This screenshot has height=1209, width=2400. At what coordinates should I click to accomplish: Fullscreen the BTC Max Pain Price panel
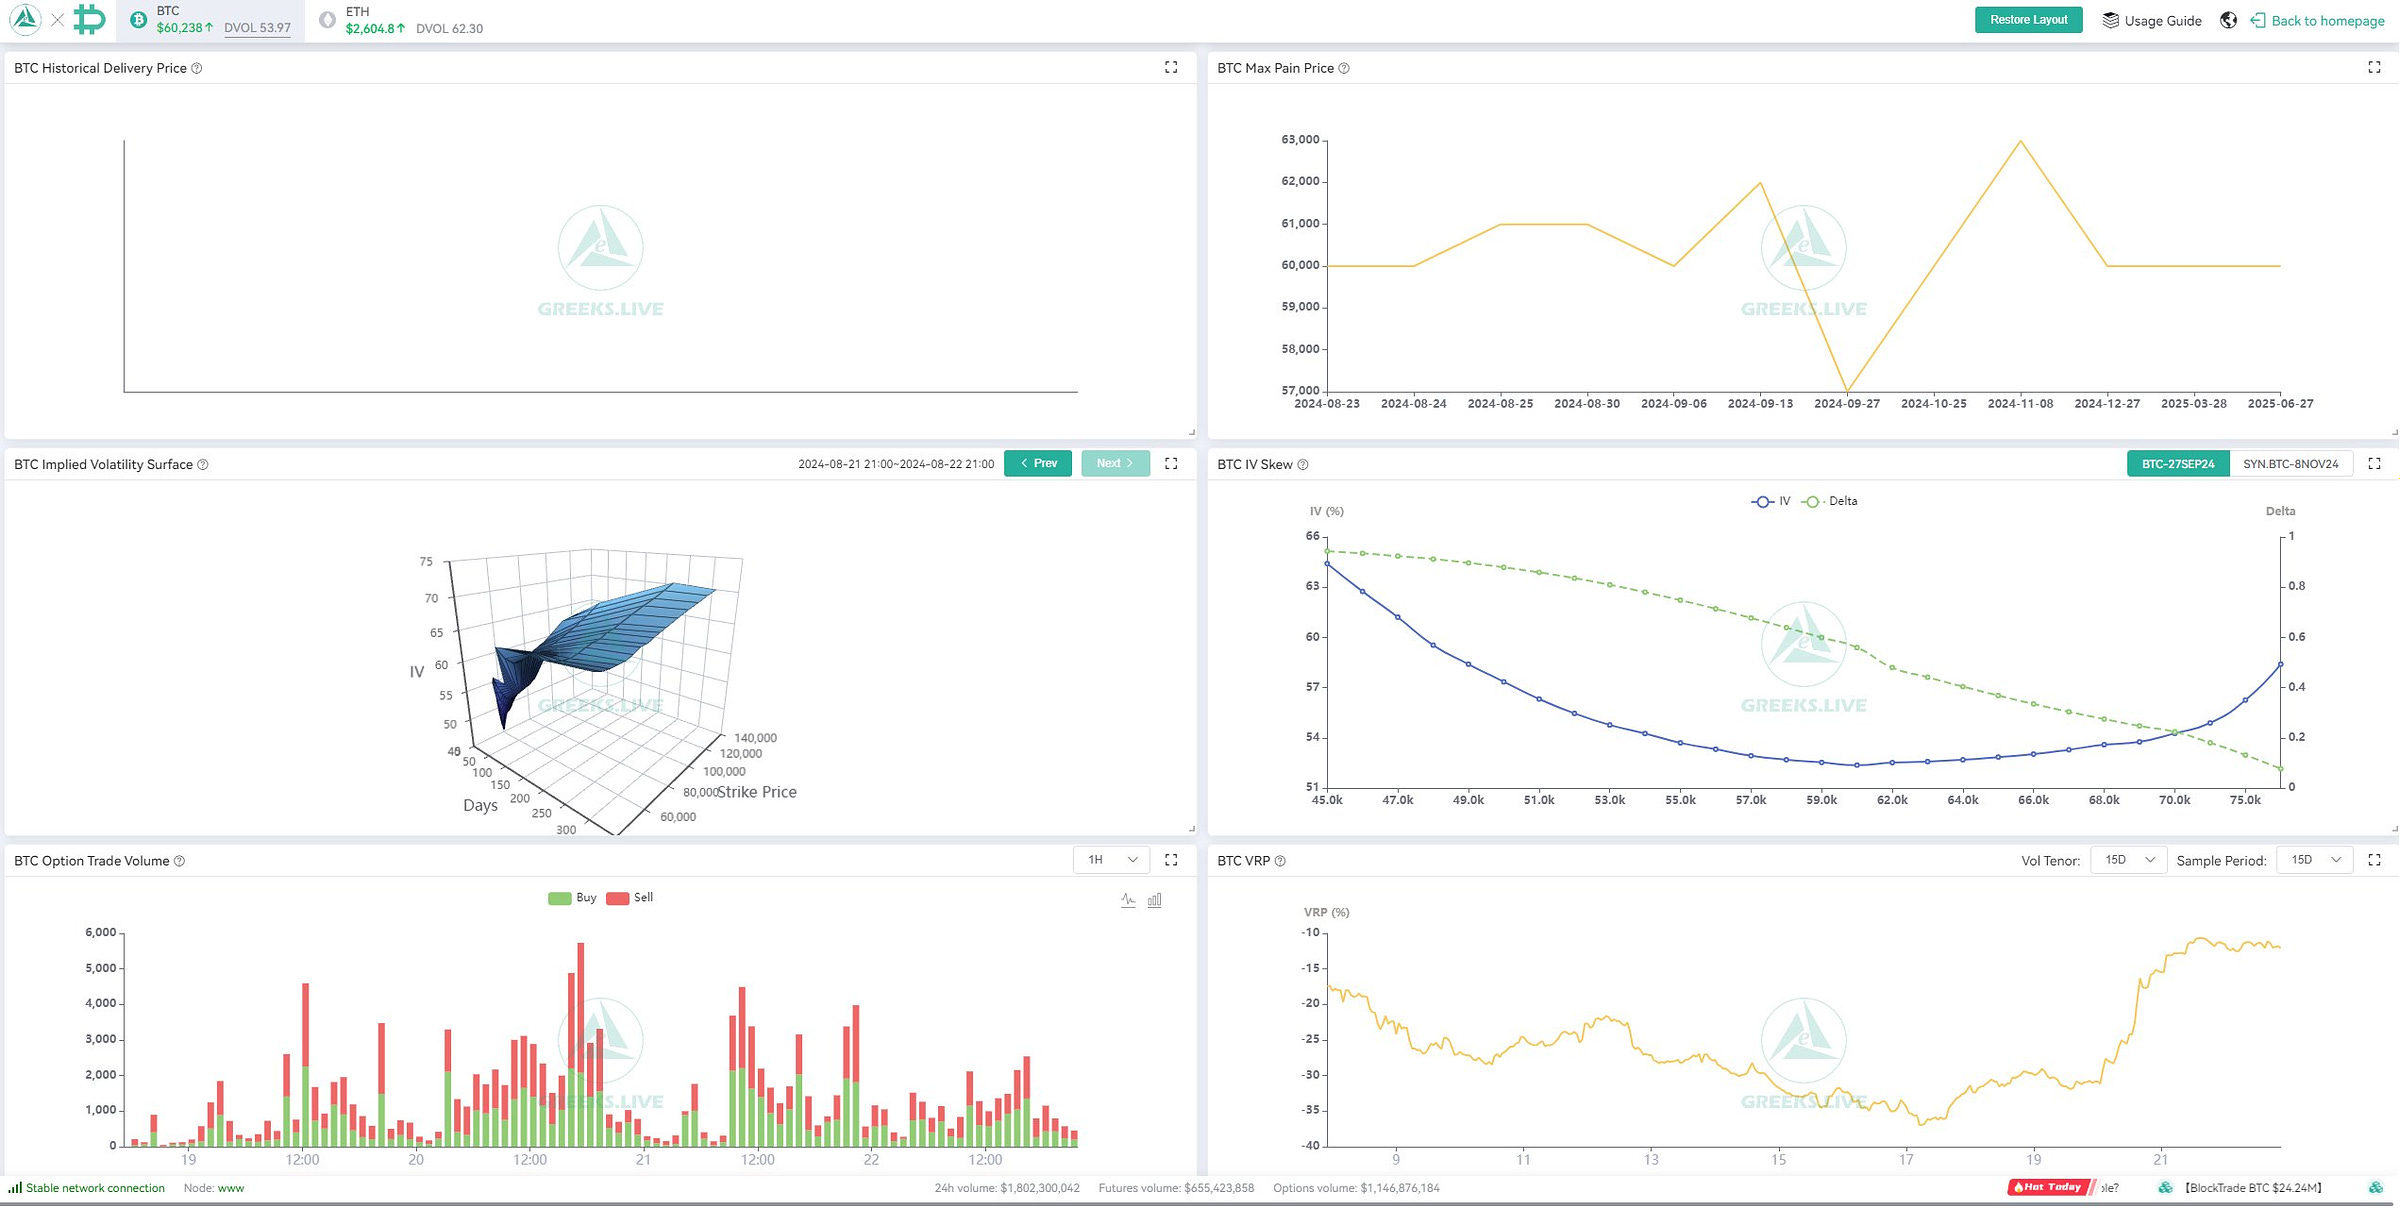[x=2374, y=67]
